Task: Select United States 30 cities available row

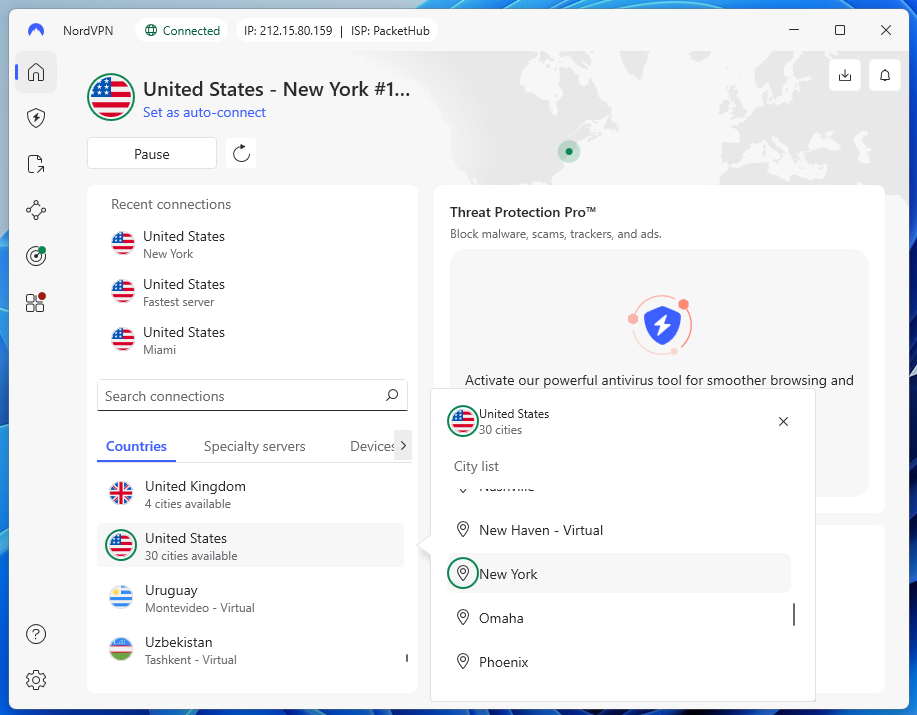Action: coord(250,545)
